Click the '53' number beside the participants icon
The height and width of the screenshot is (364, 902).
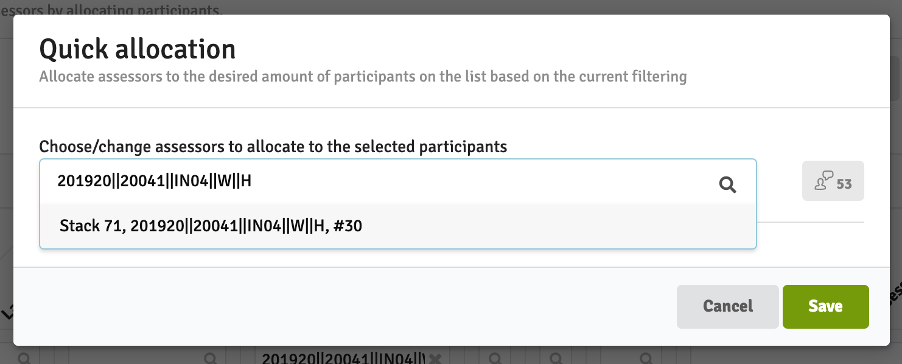click(x=844, y=185)
